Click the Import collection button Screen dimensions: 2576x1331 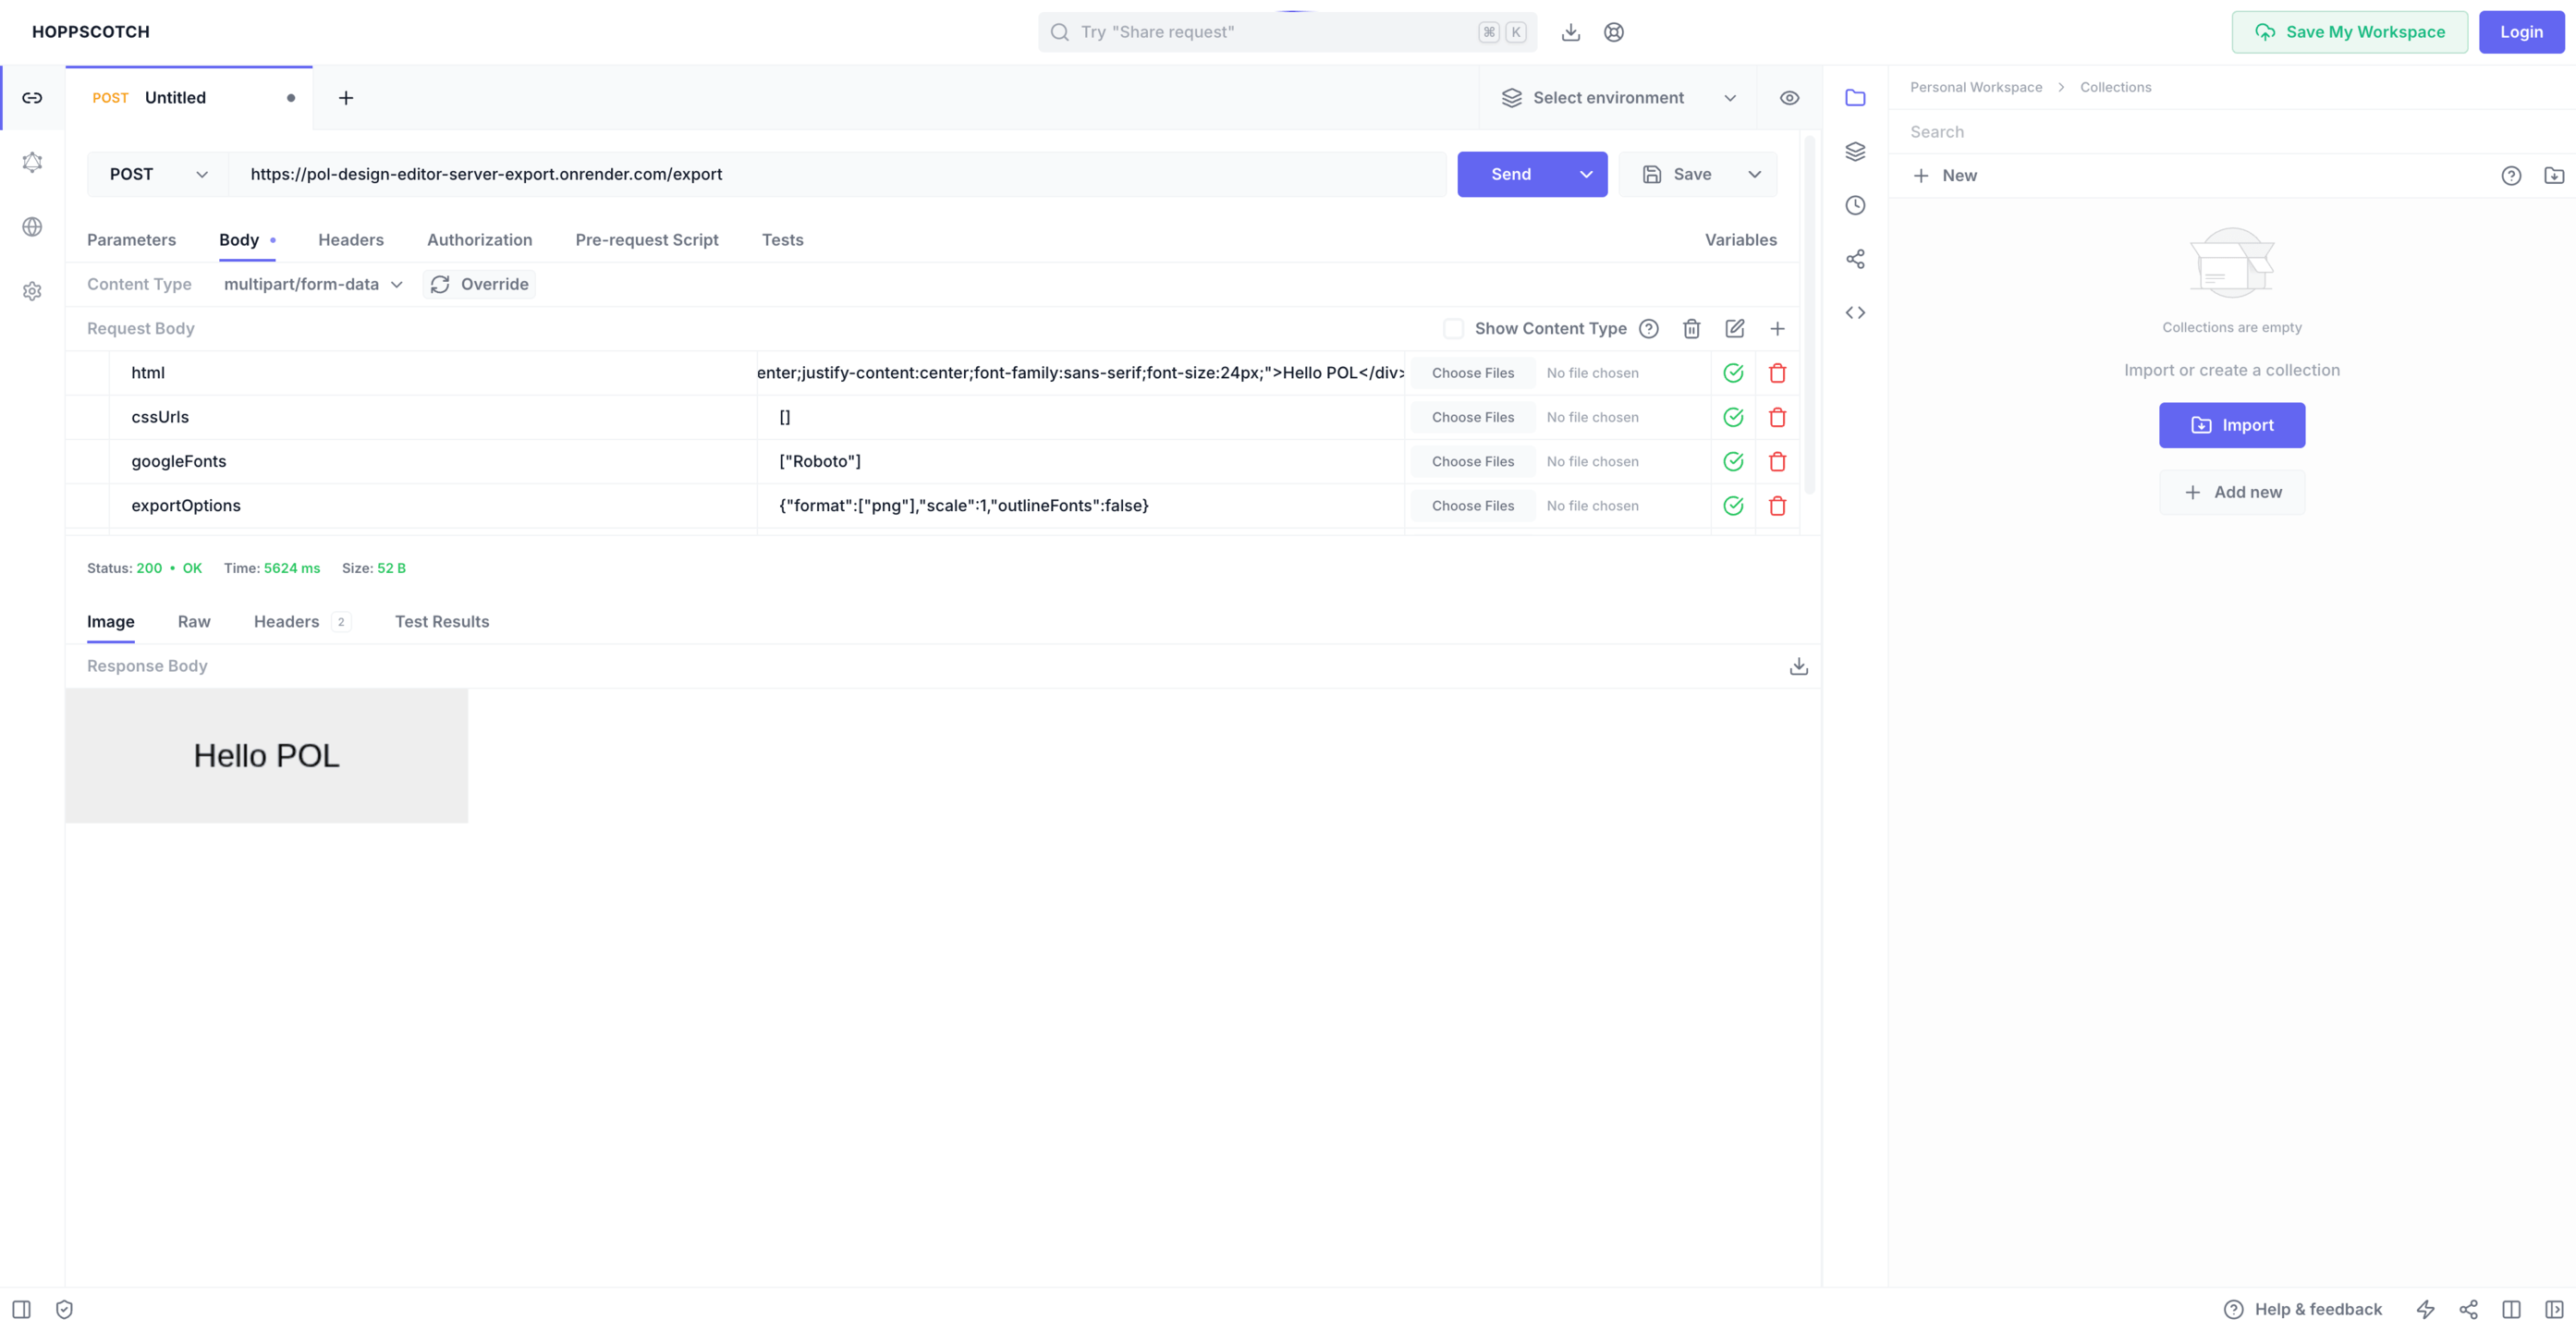(2231, 425)
